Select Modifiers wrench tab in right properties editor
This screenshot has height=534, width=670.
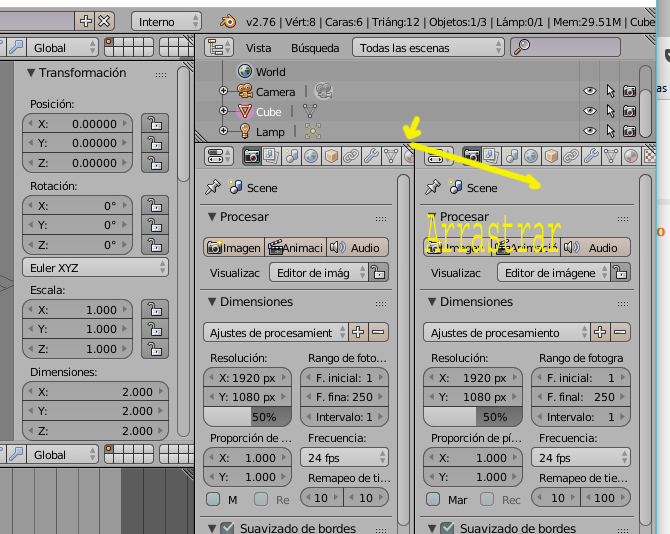[x=591, y=156]
